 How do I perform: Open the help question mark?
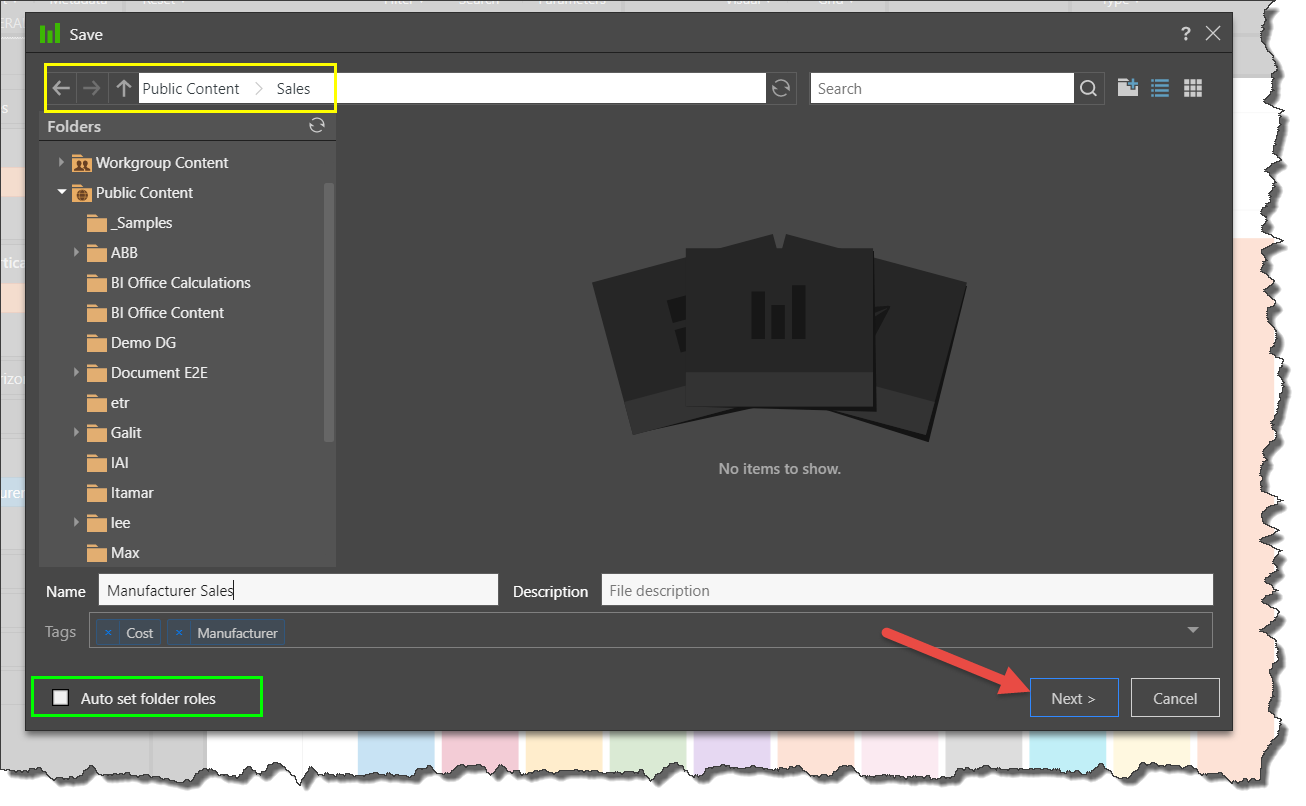coord(1186,34)
